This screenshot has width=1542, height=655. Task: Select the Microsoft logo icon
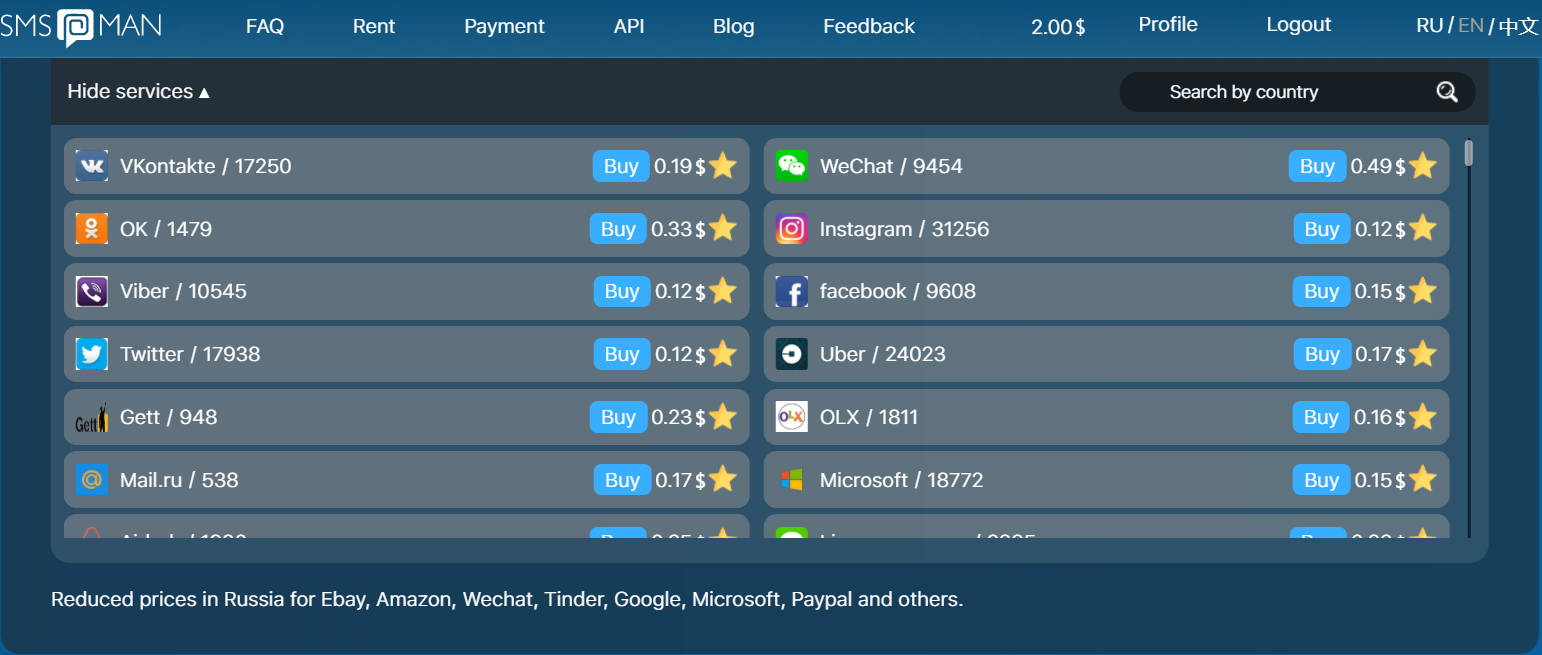pyautogui.click(x=791, y=479)
